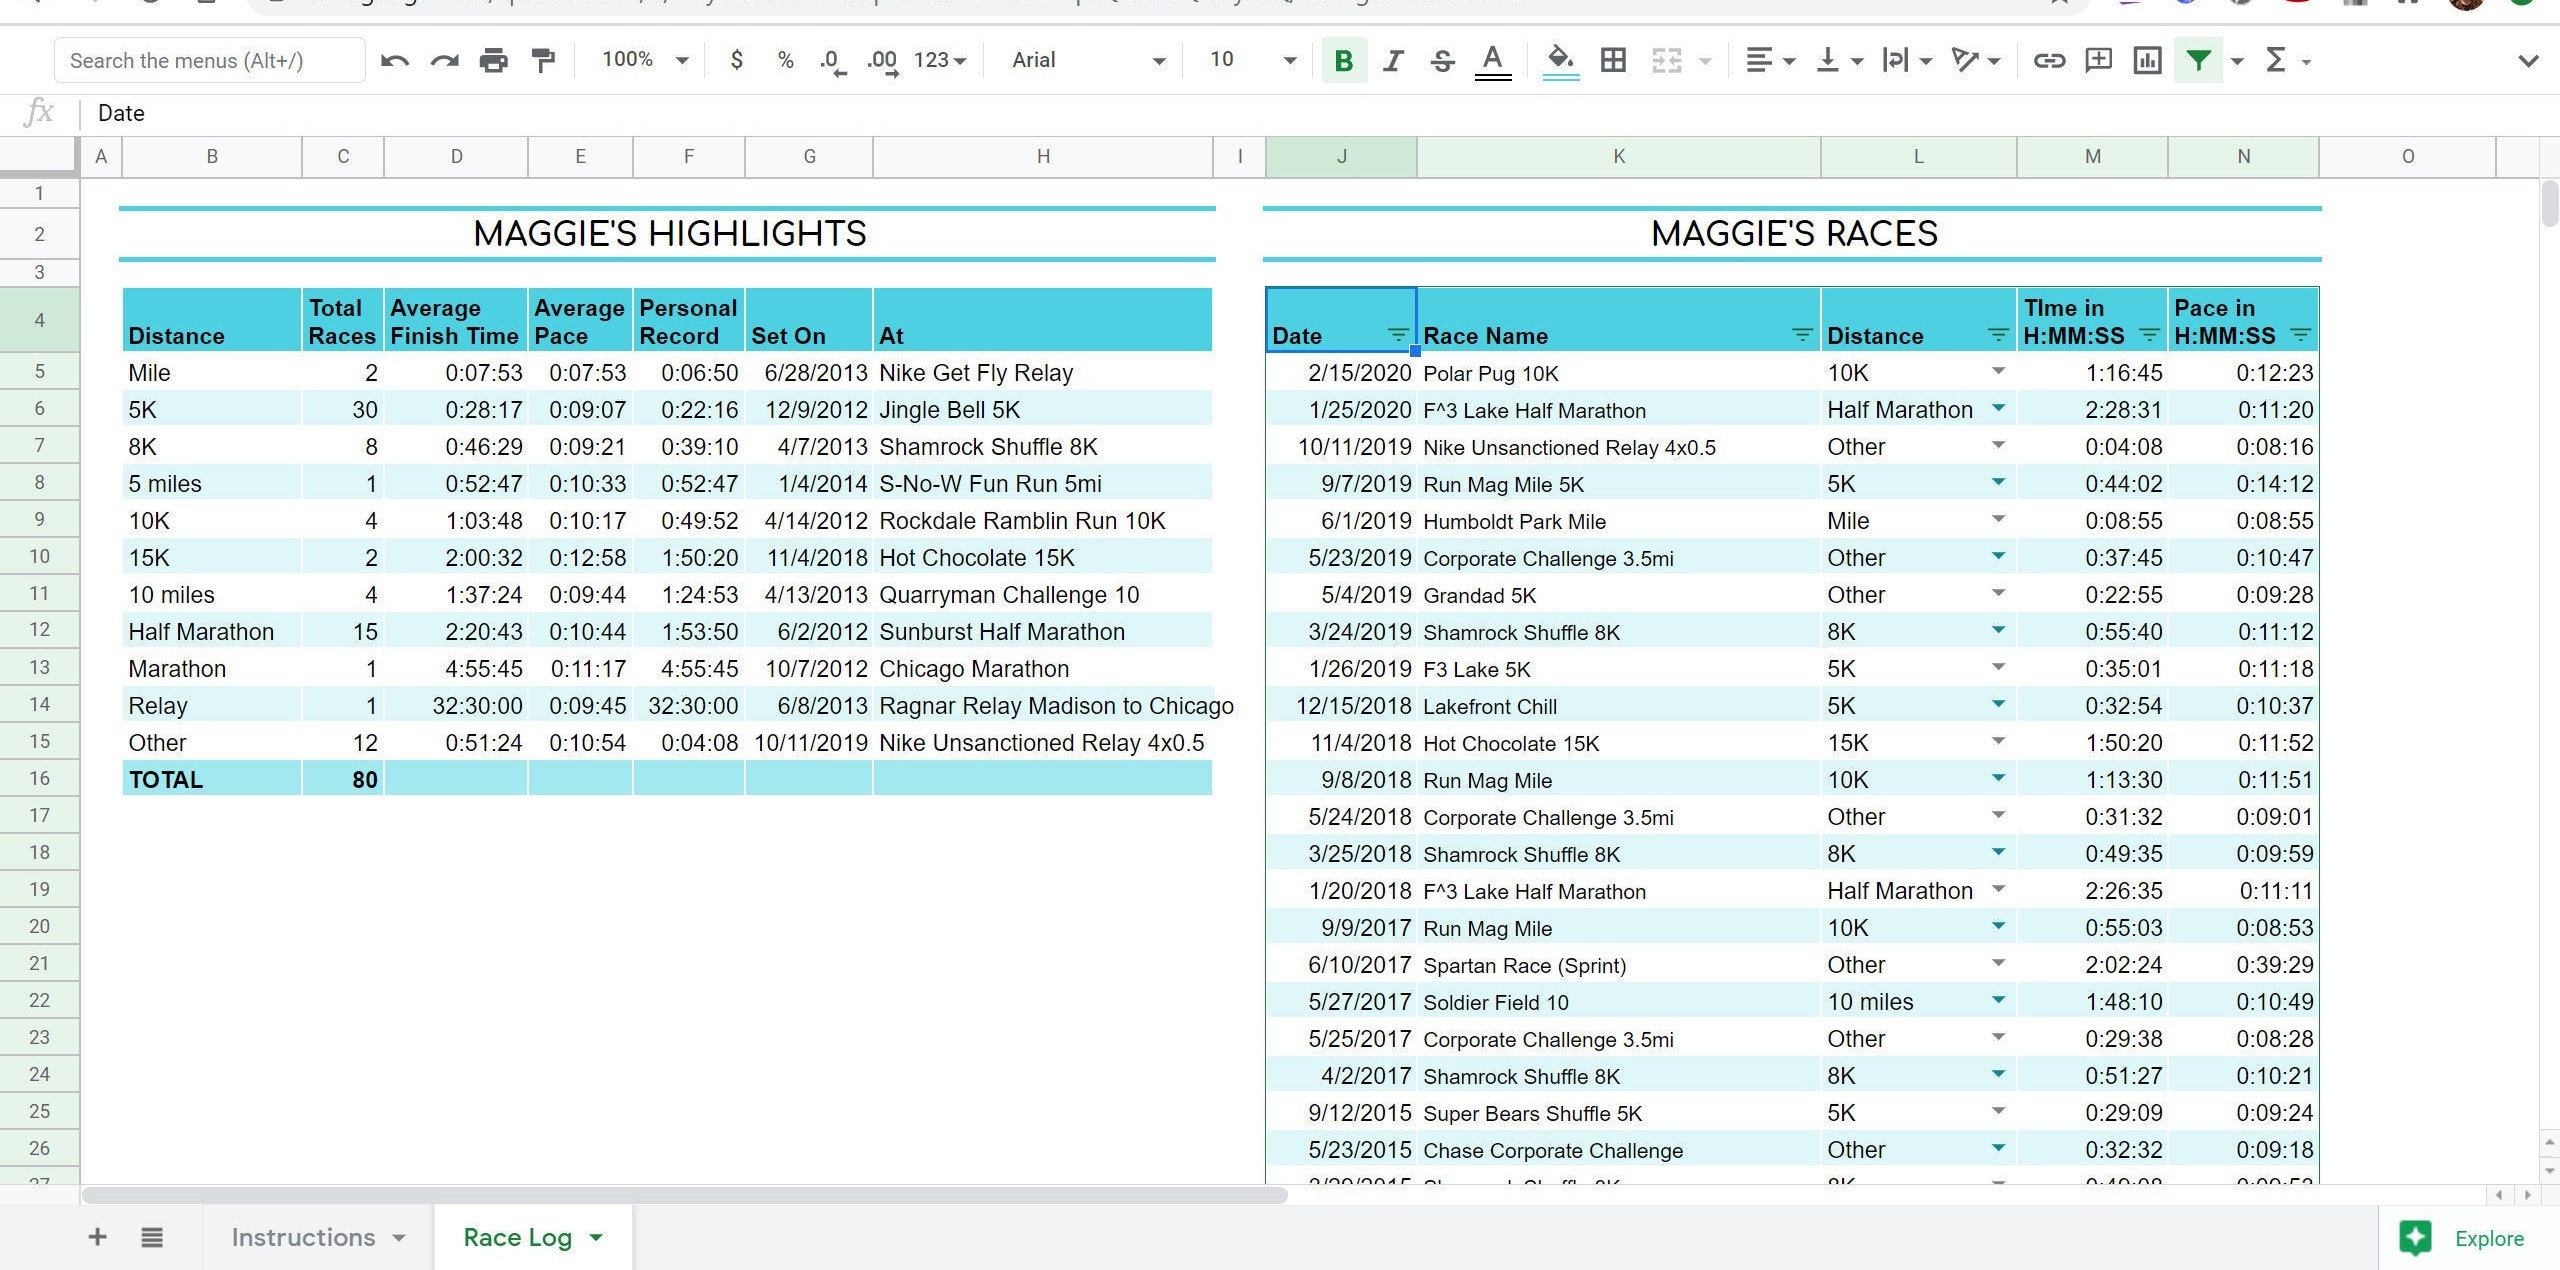Open the Race Log sheet menu

pyautogui.click(x=596, y=1237)
